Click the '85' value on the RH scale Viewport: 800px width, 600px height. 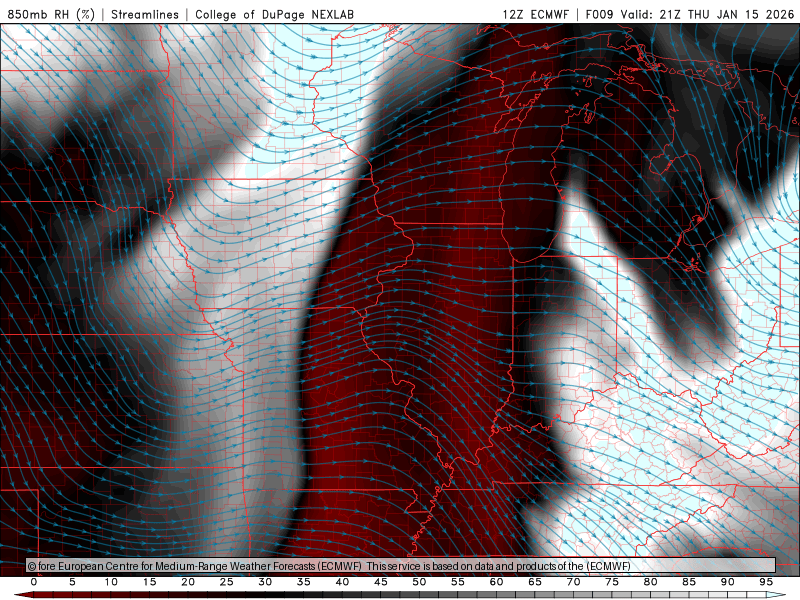coord(689,582)
